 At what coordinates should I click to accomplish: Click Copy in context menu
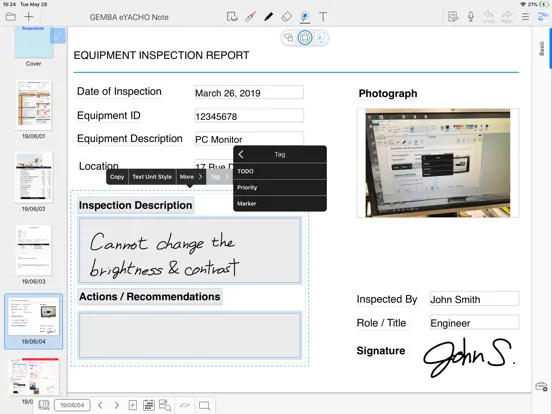[x=117, y=177]
